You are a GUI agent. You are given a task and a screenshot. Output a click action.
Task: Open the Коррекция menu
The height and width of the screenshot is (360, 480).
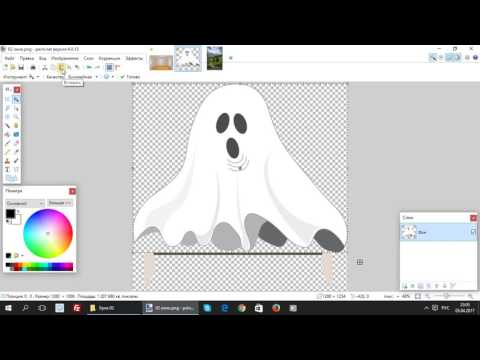[109, 58]
